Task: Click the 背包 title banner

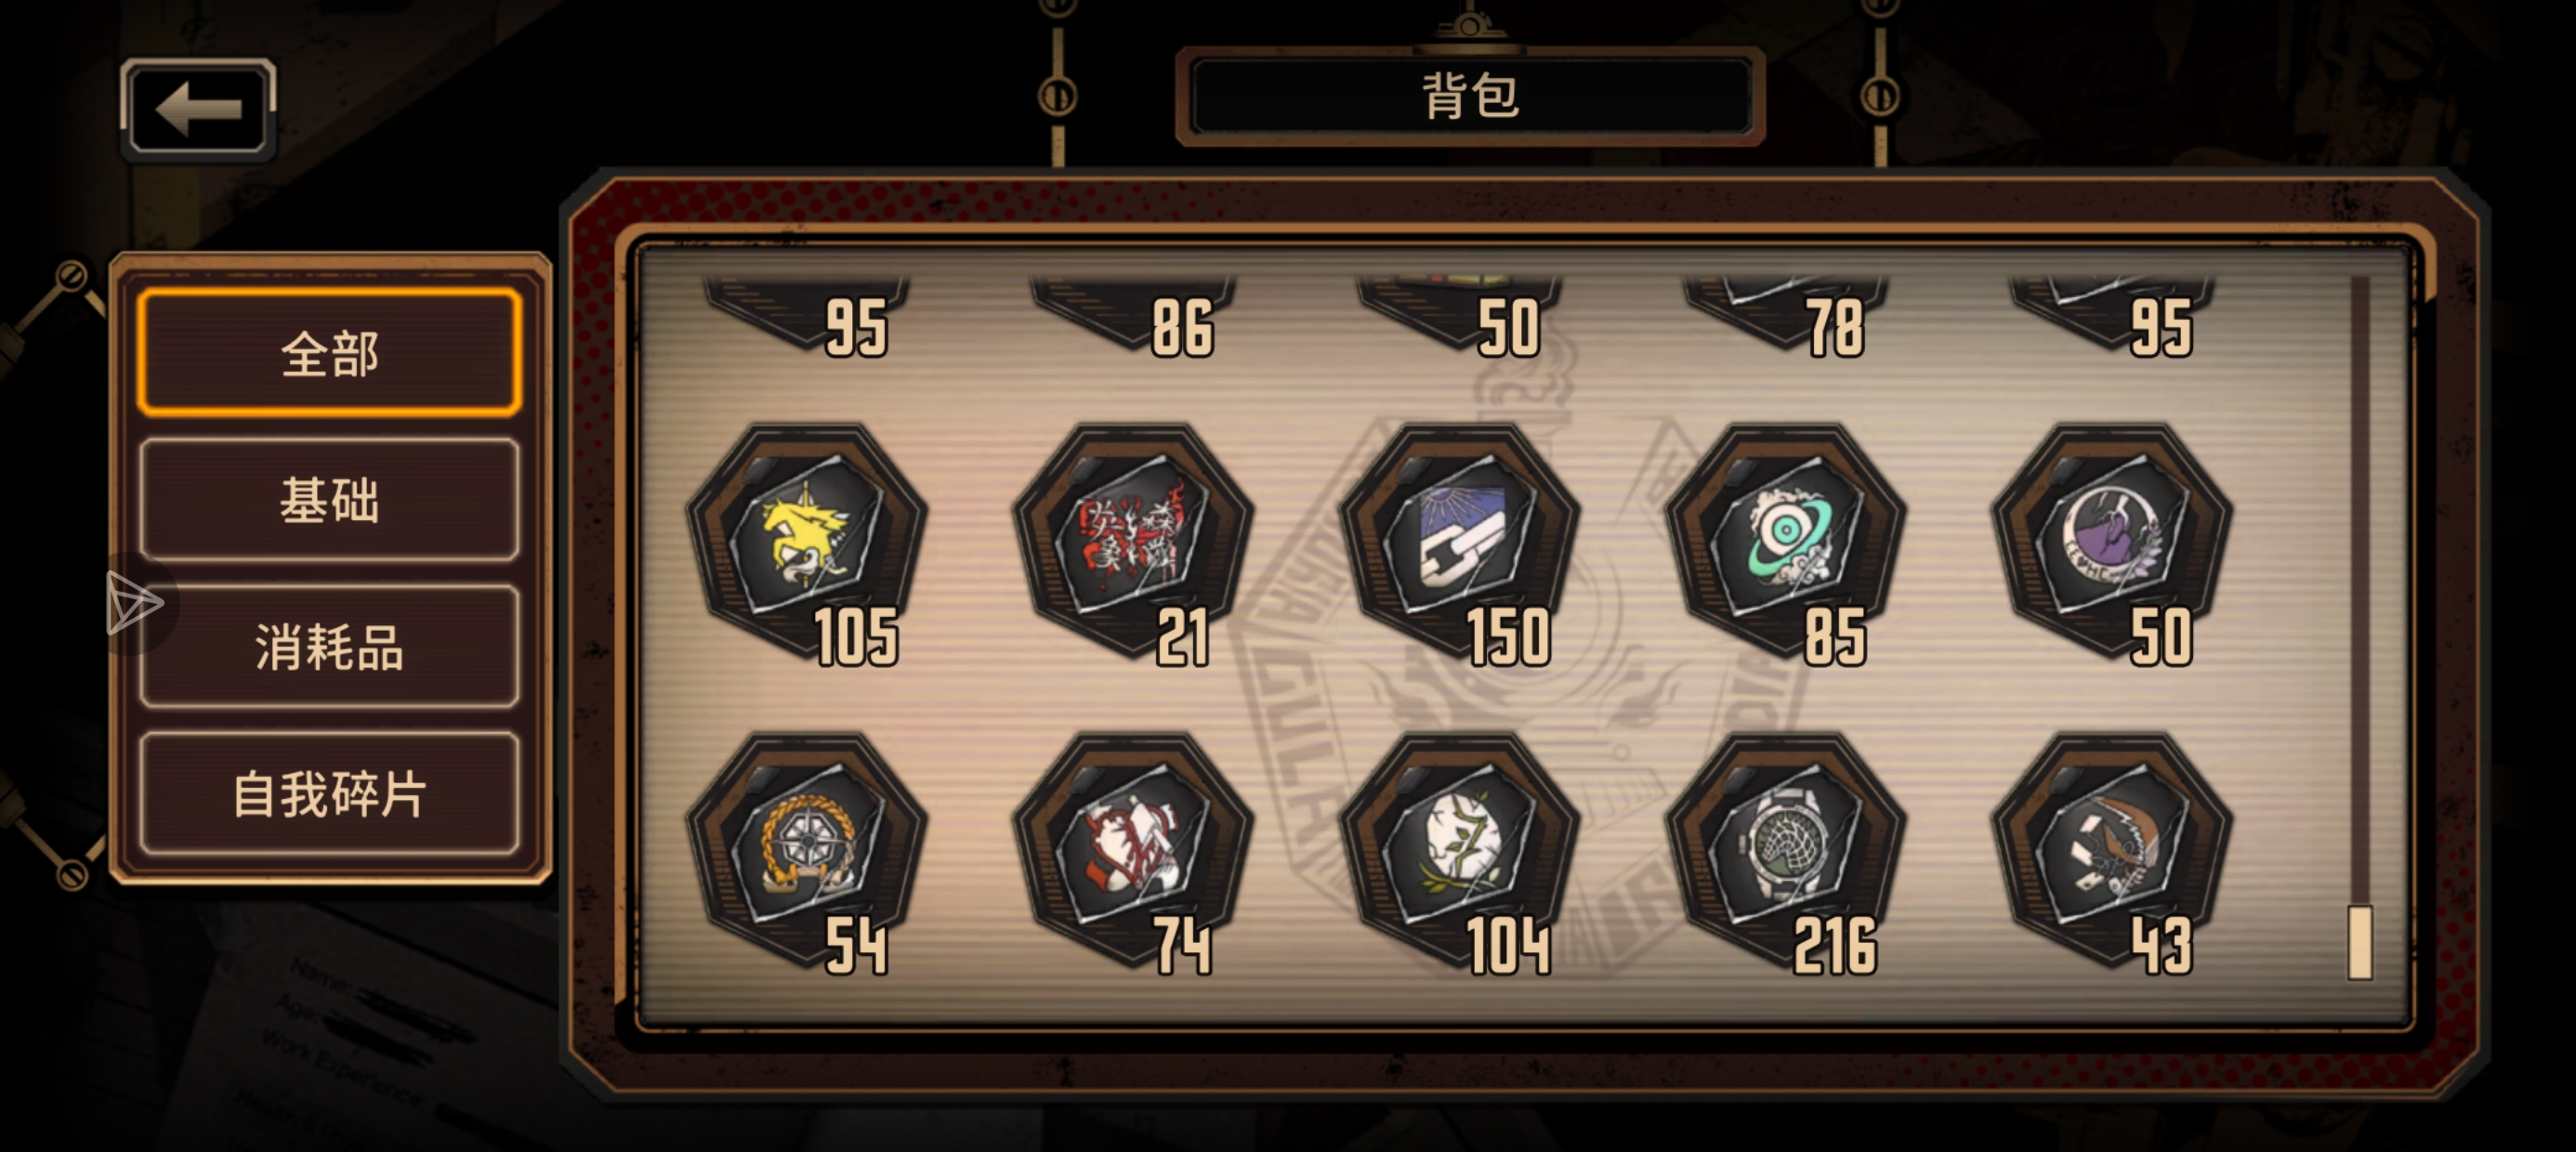Action: point(1470,96)
